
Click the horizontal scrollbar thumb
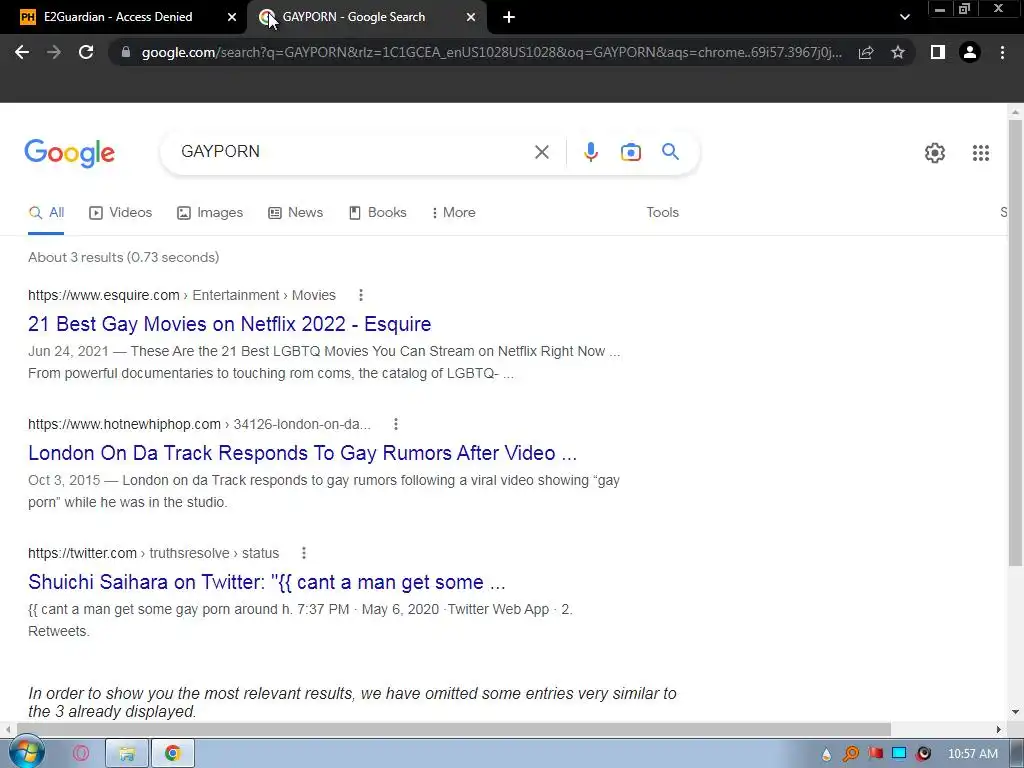[454, 729]
